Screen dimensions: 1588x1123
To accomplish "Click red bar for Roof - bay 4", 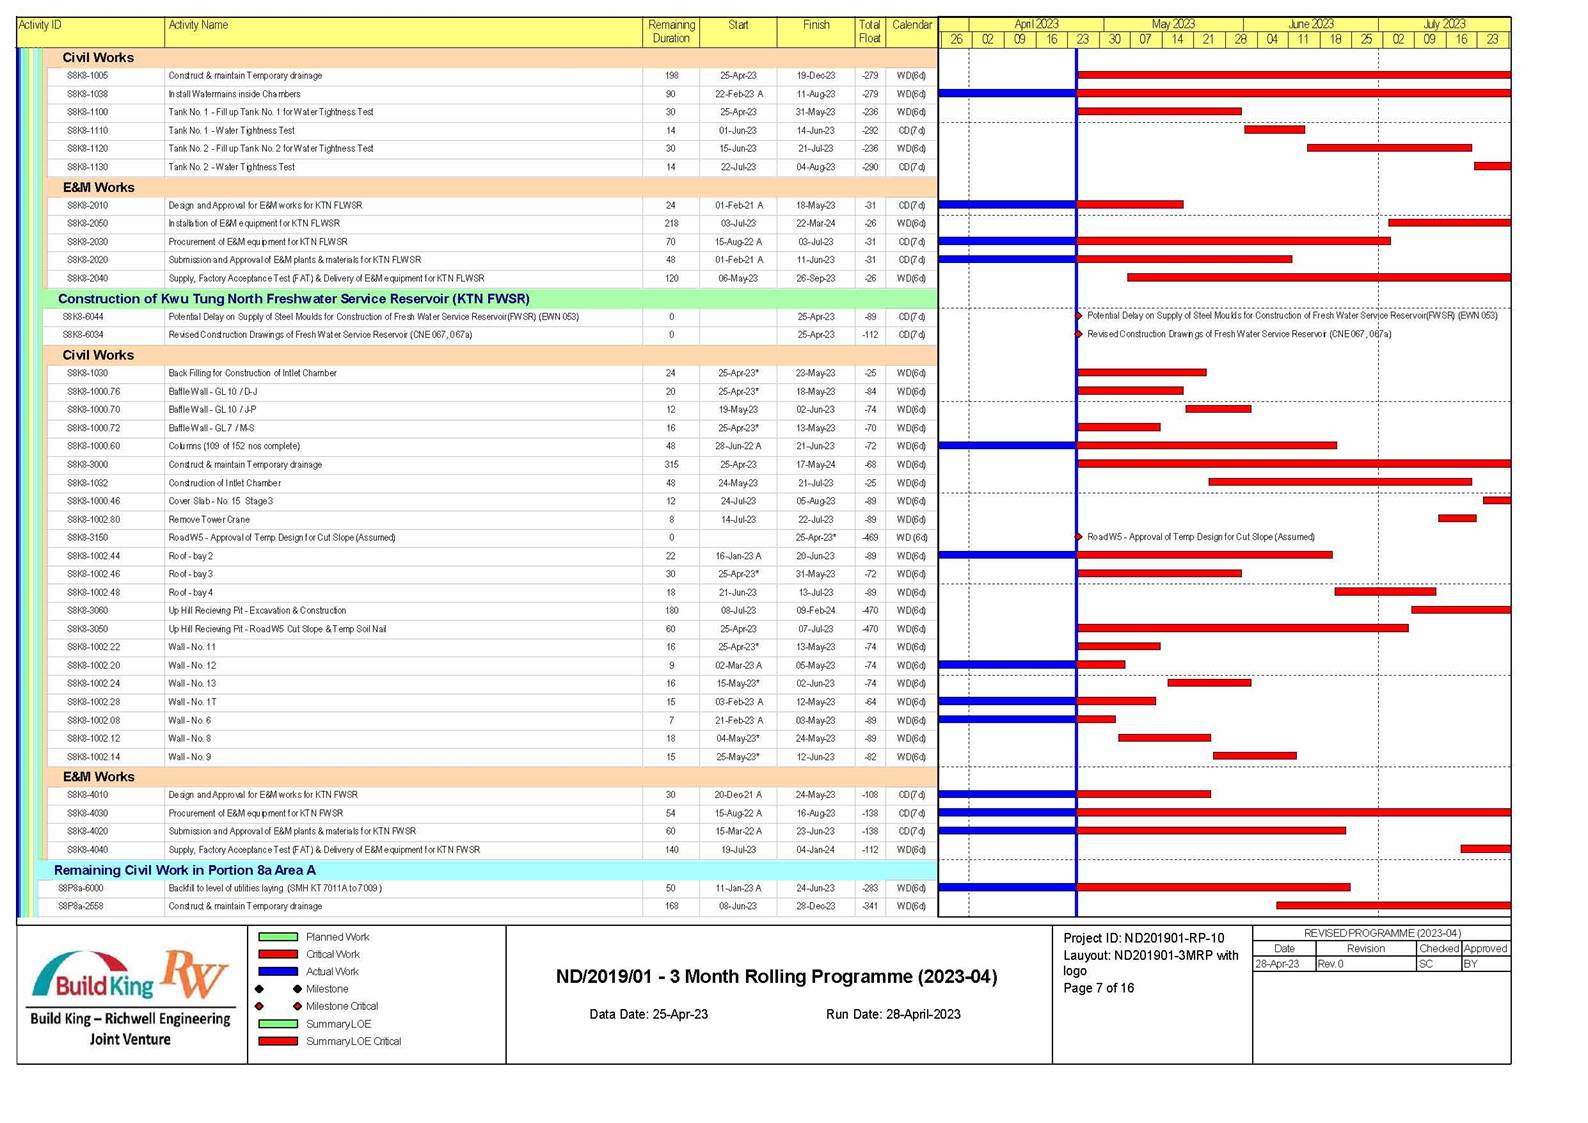I will 1385,592.
